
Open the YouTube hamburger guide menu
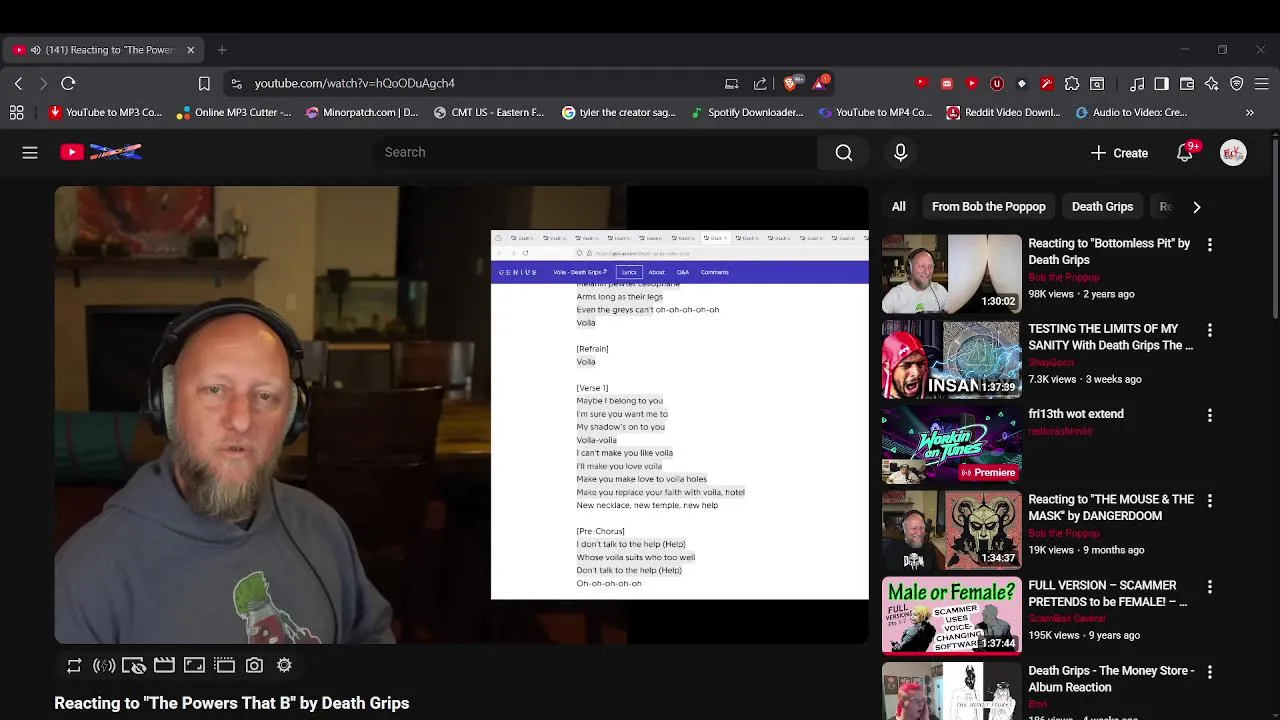[30, 152]
